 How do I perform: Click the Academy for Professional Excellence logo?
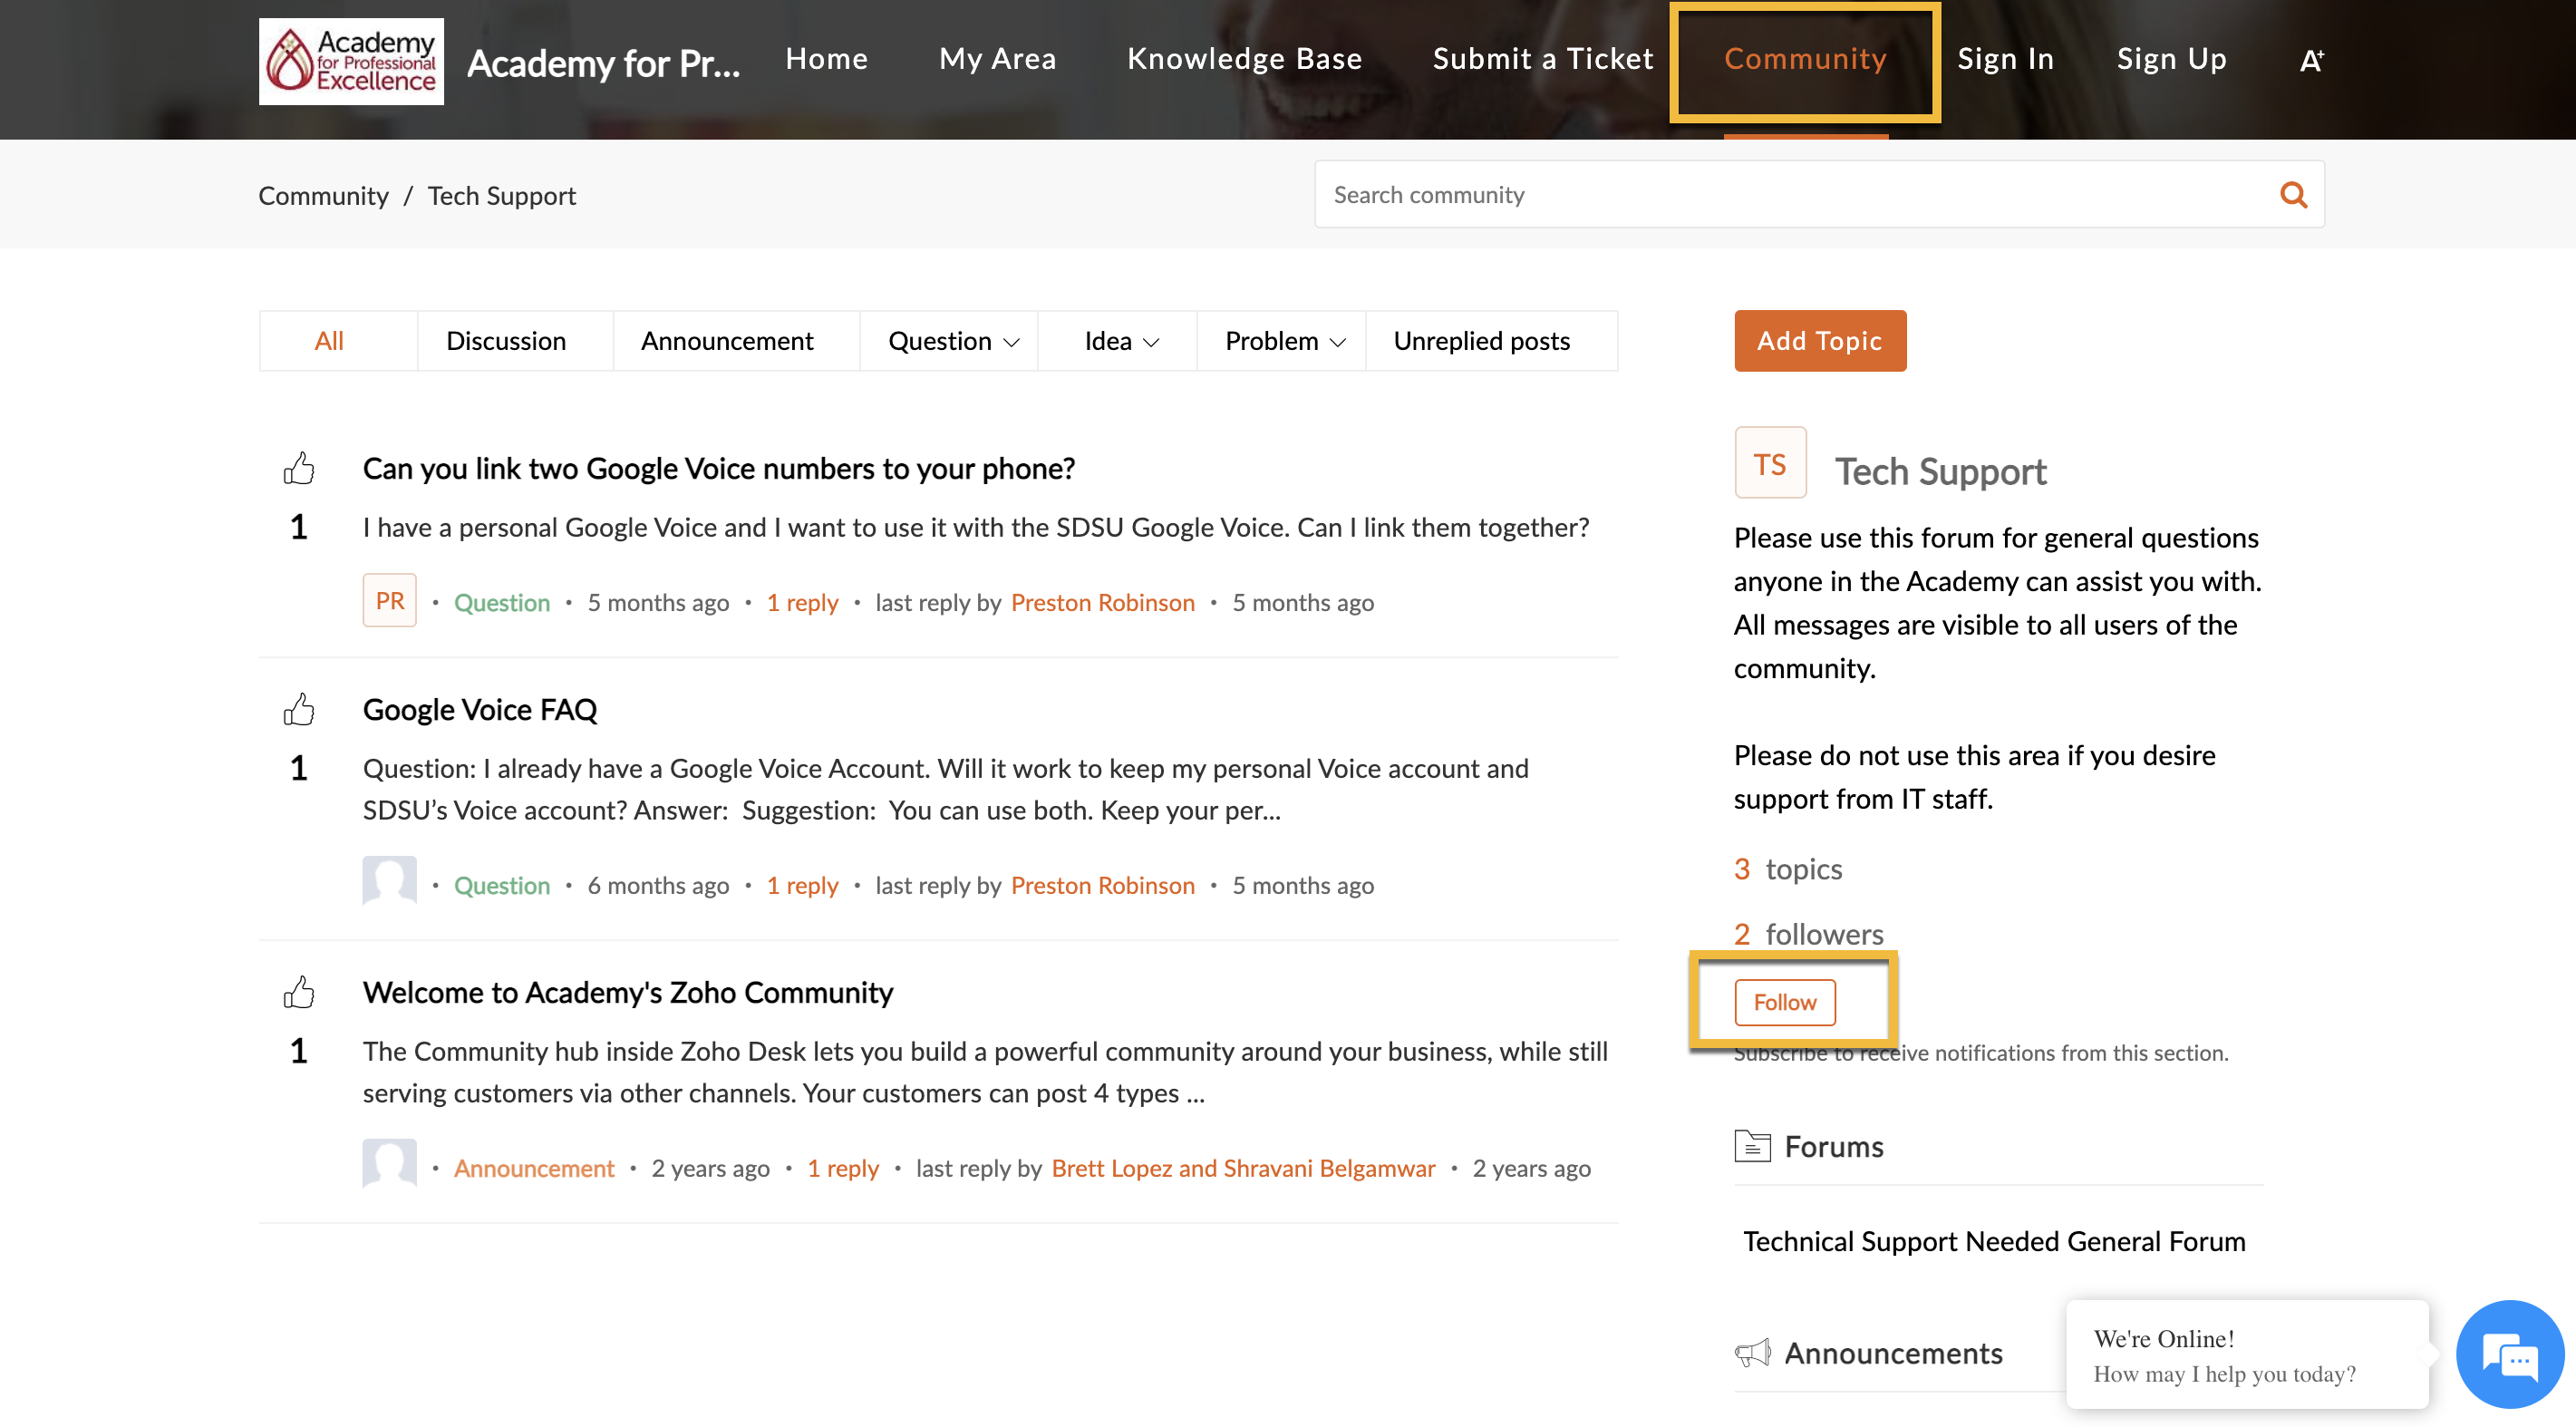pos(351,61)
